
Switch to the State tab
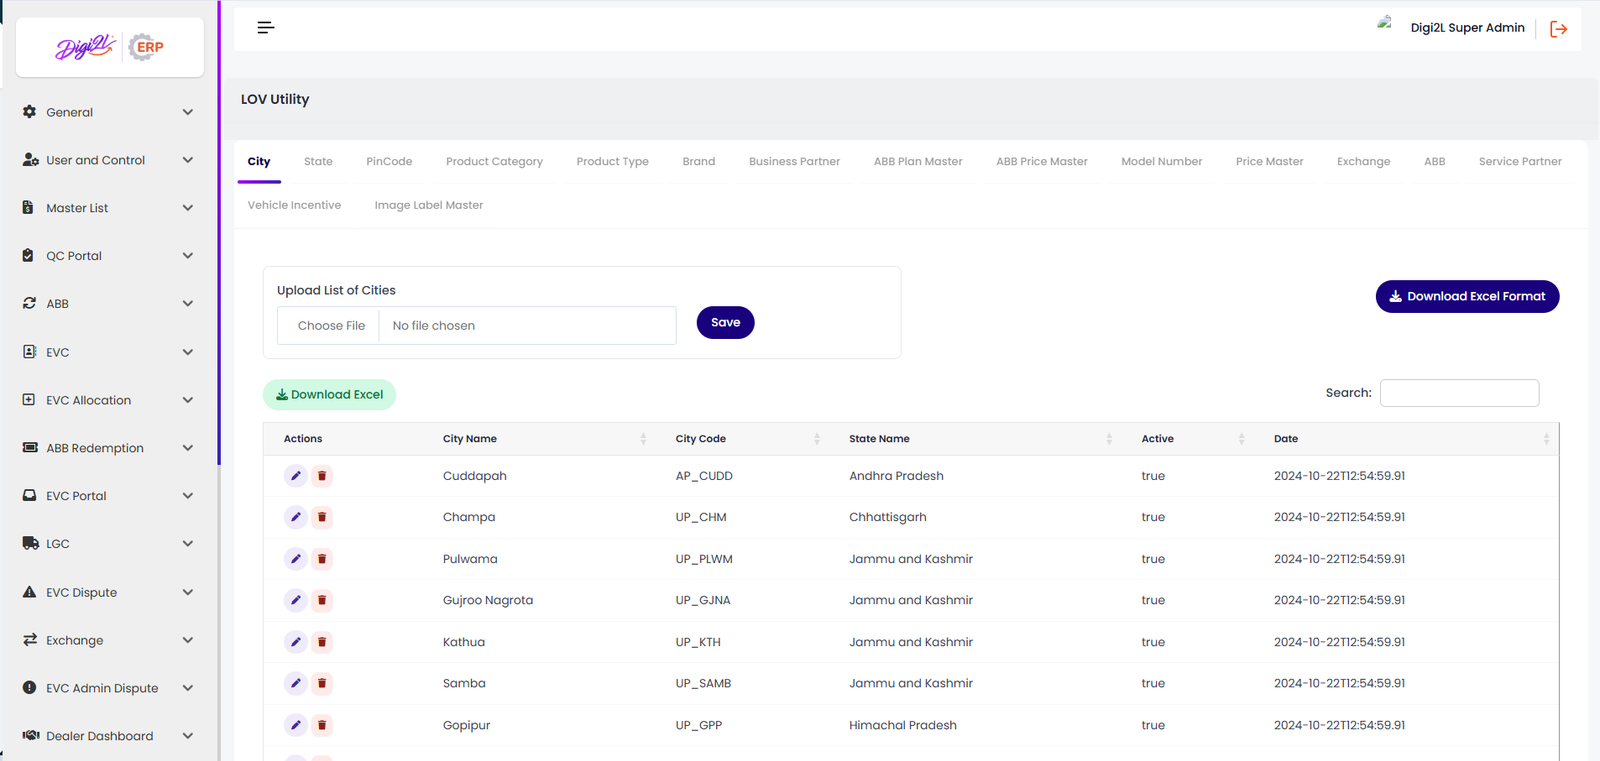pyautogui.click(x=318, y=161)
